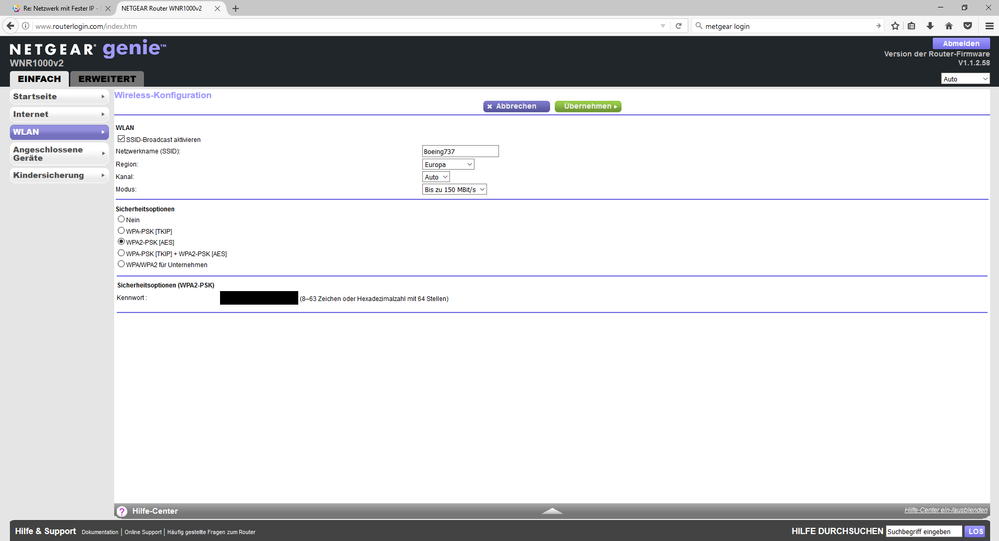
Task: Open the Pocket icon in toolbar
Action: 968,26
